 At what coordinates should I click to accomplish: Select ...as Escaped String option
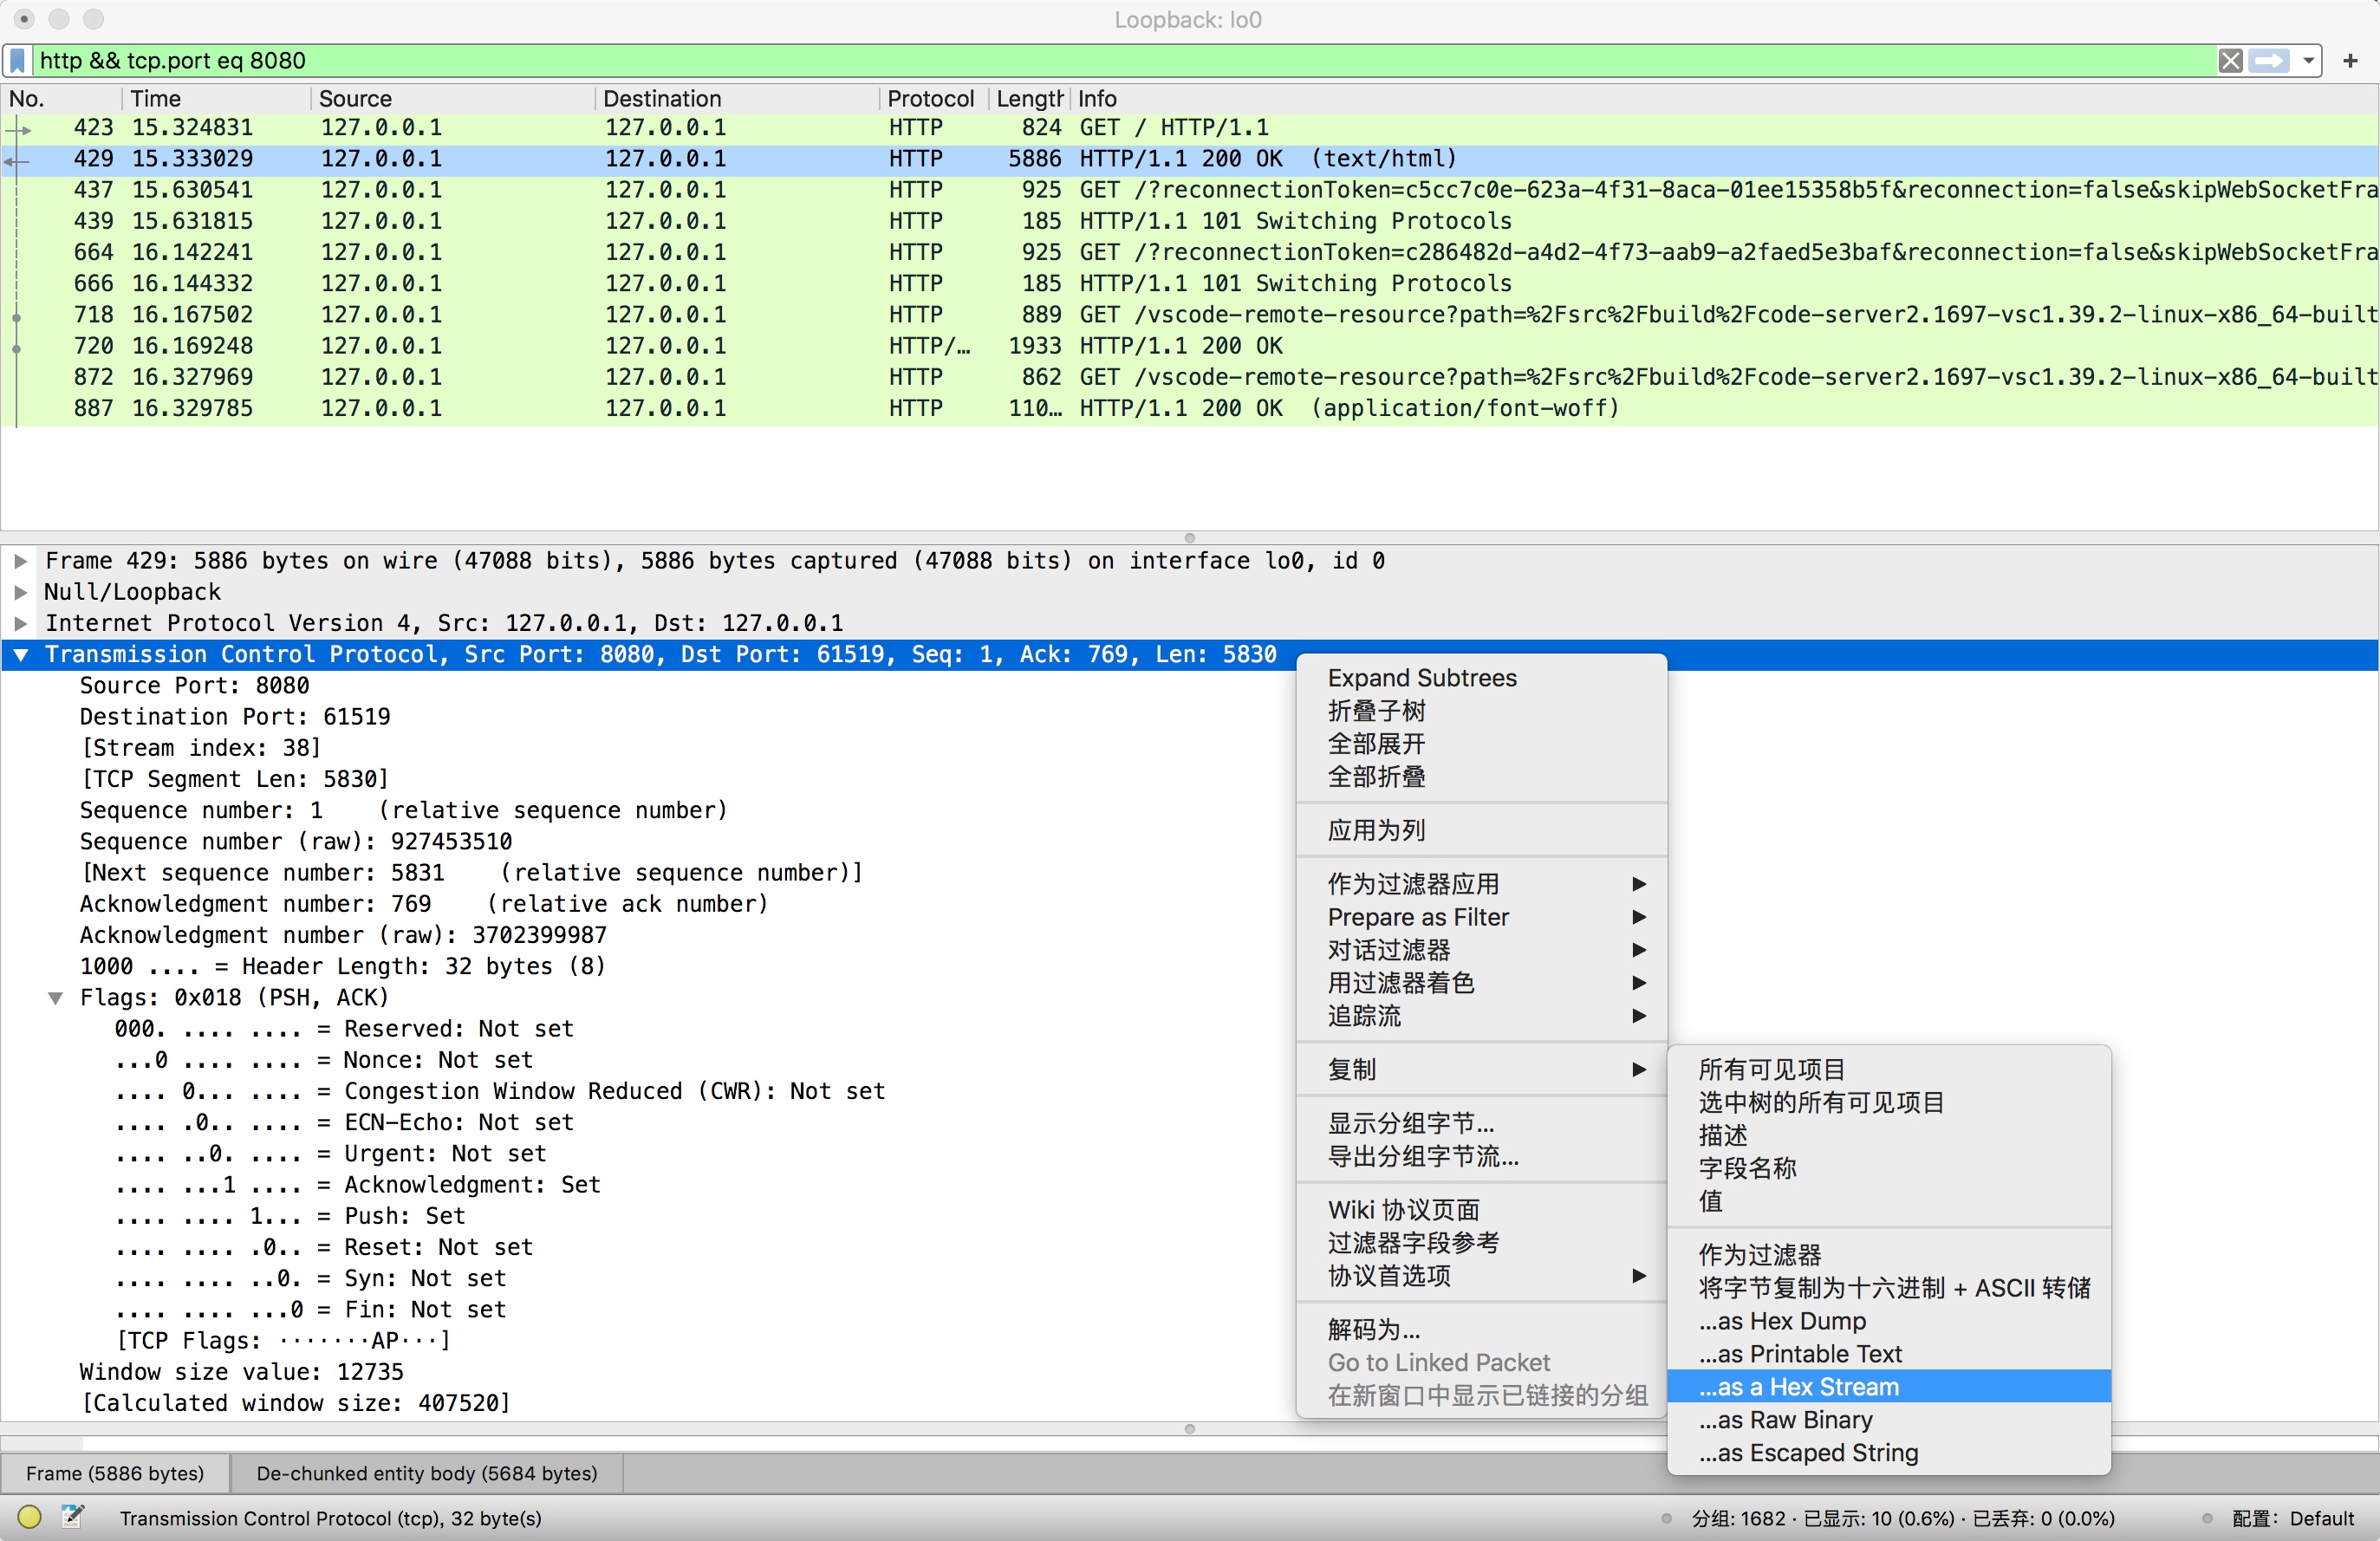pyautogui.click(x=1889, y=1453)
